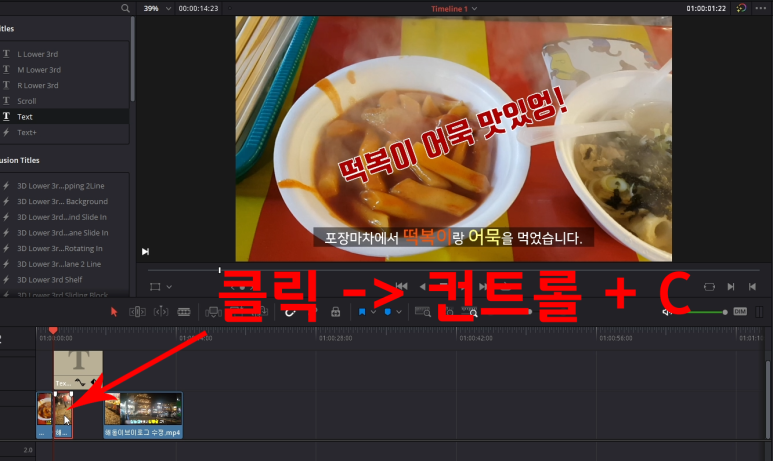The image size is (773, 461).
Task: Toggle bypass color grades and Fusion effects icon
Action: (741, 8)
